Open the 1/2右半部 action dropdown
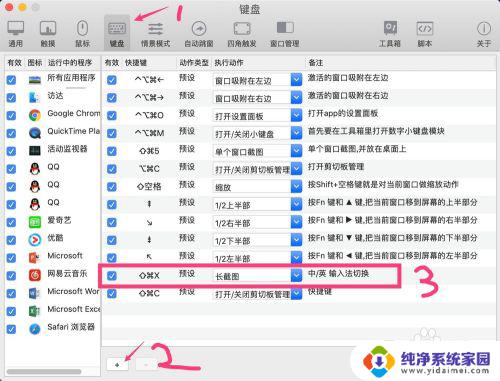Viewport: 500px width, 381px height. coord(296,222)
